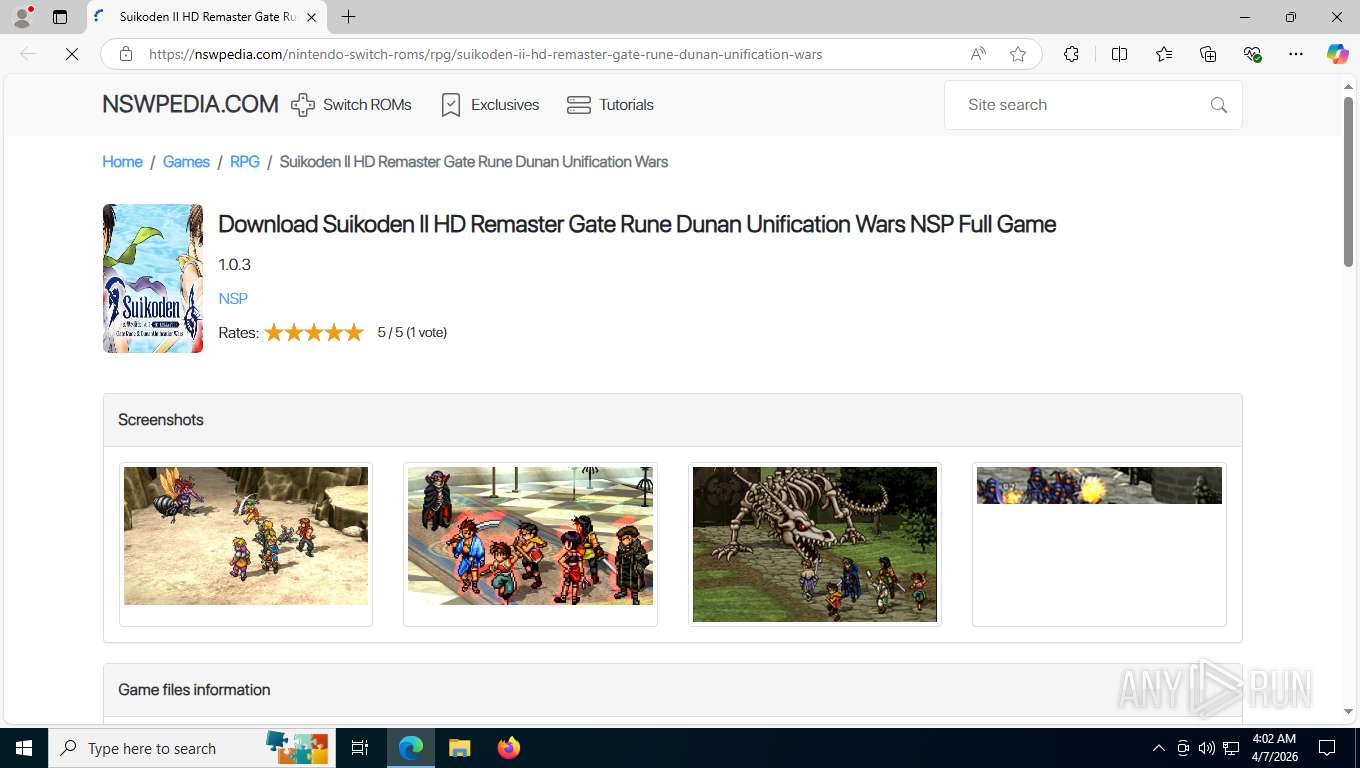Show hidden system tray icons
The image size is (1360, 768).
coord(1159,748)
